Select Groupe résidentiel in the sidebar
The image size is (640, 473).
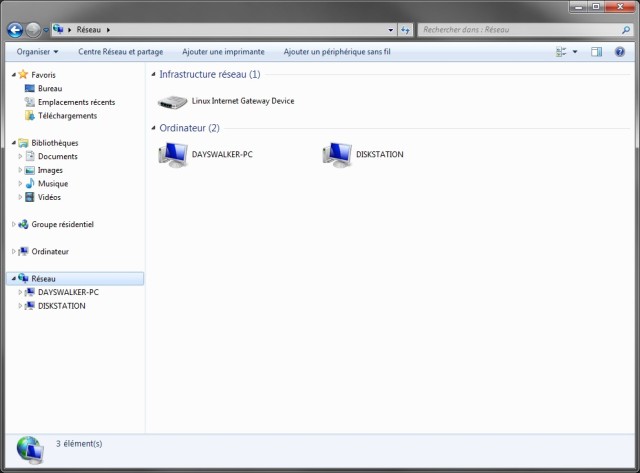point(62,224)
